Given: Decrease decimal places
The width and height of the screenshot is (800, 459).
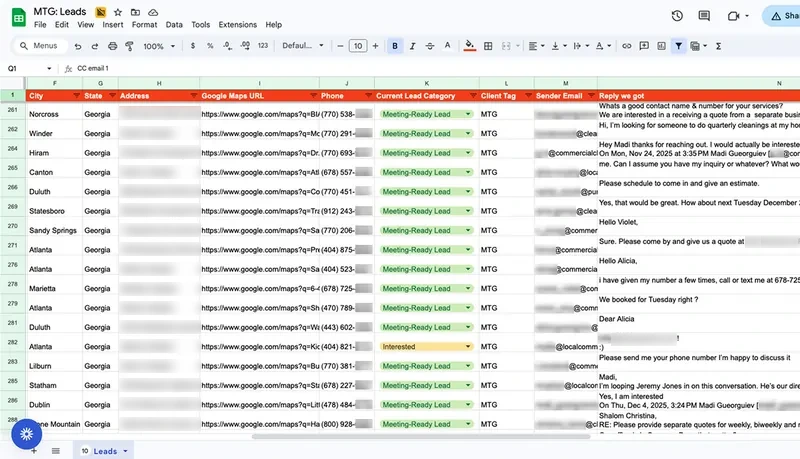Looking at the screenshot, I should click(227, 45).
